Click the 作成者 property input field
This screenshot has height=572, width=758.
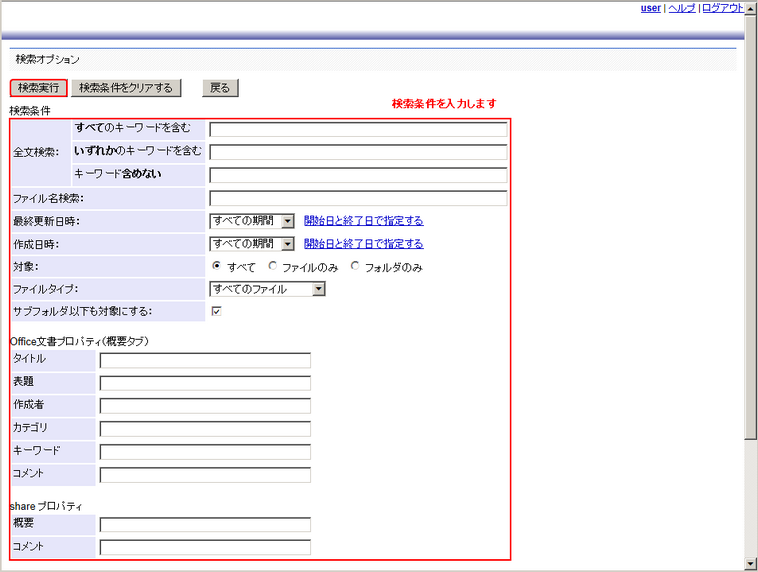point(205,406)
